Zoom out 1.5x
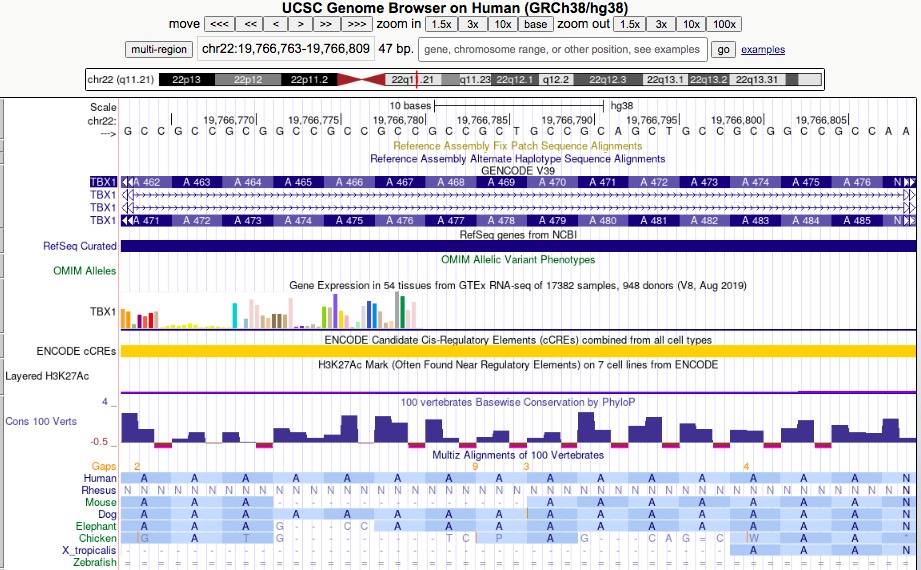The height and width of the screenshot is (570, 921). tap(629, 24)
